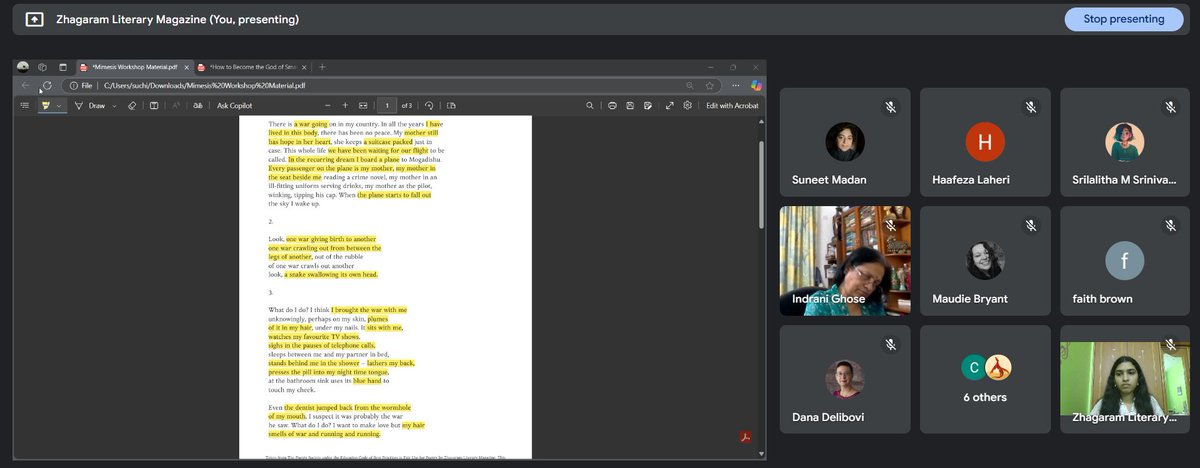Select Dana Delibovi's participant tile
Image resolution: width=1200 pixels, height=468 pixels.
click(x=845, y=379)
